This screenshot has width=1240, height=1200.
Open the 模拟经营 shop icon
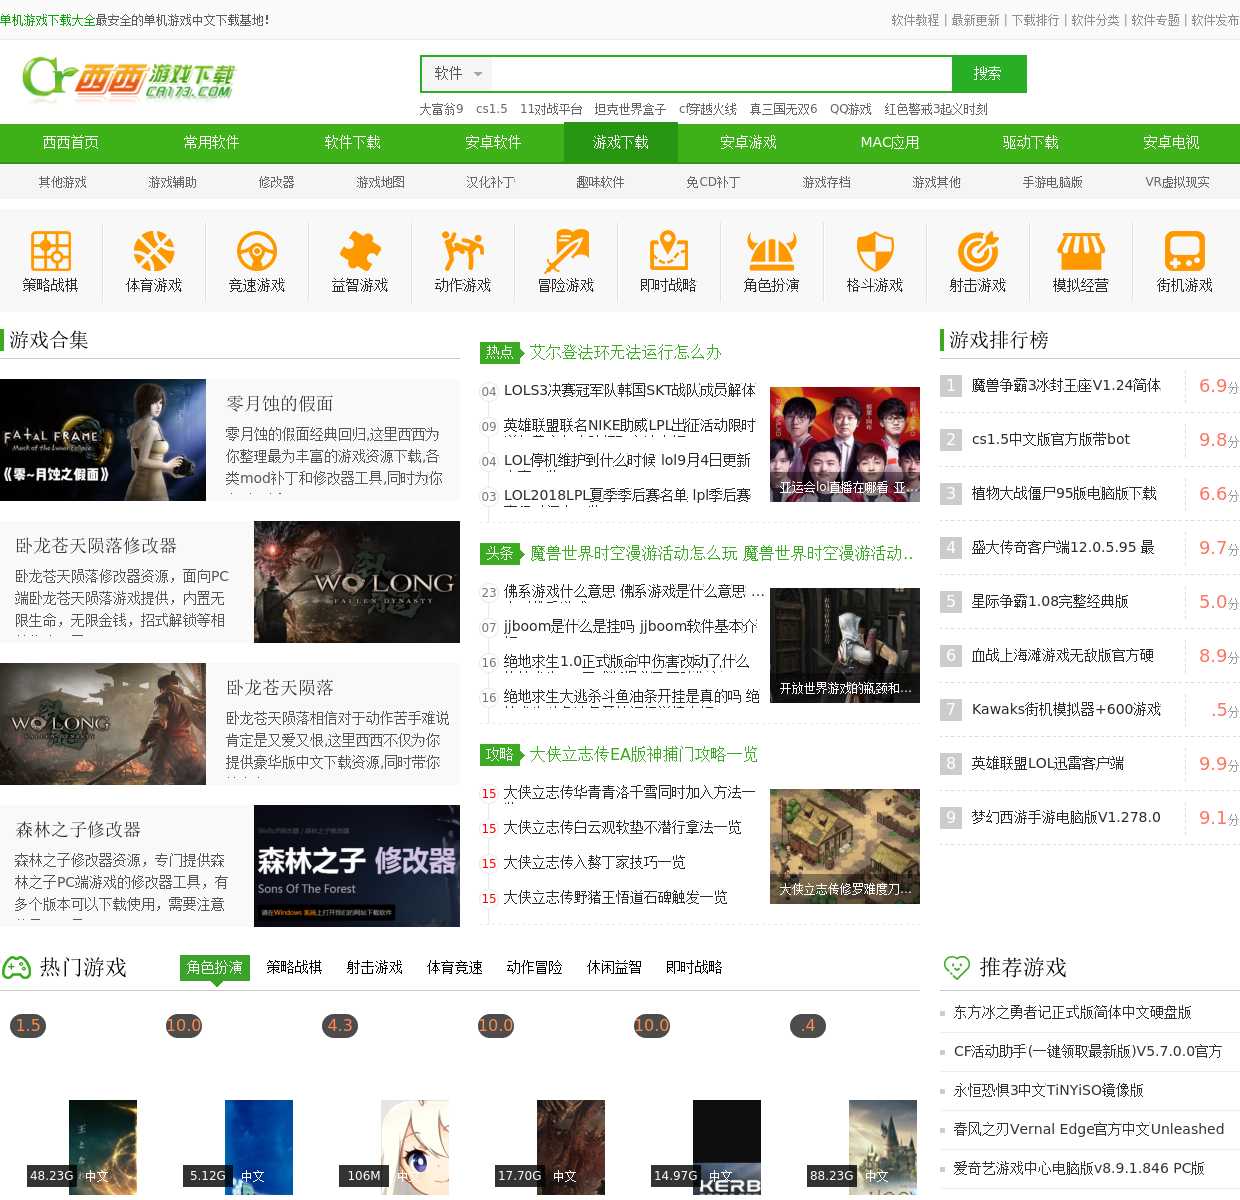1081,252
